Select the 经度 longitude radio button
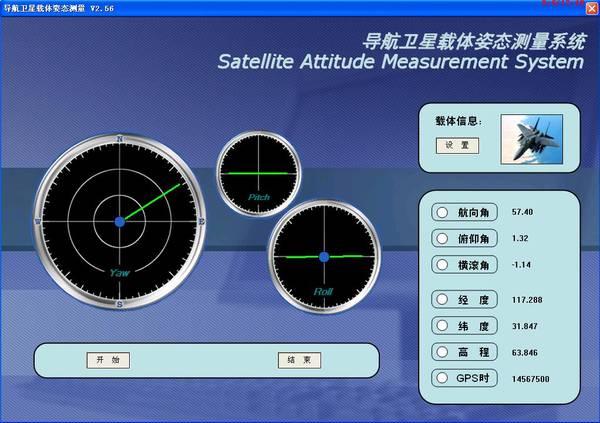The height and width of the screenshot is (423, 600). pos(442,299)
